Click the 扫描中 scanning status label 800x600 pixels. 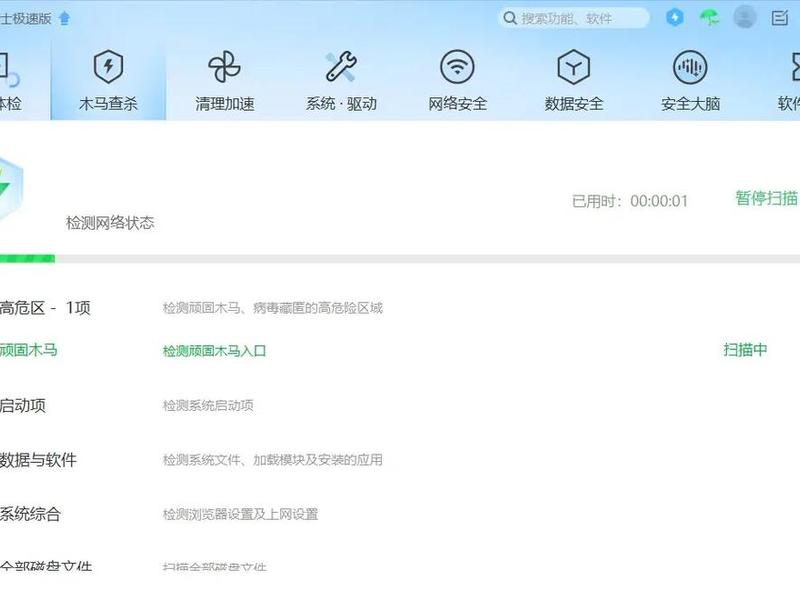[745, 350]
